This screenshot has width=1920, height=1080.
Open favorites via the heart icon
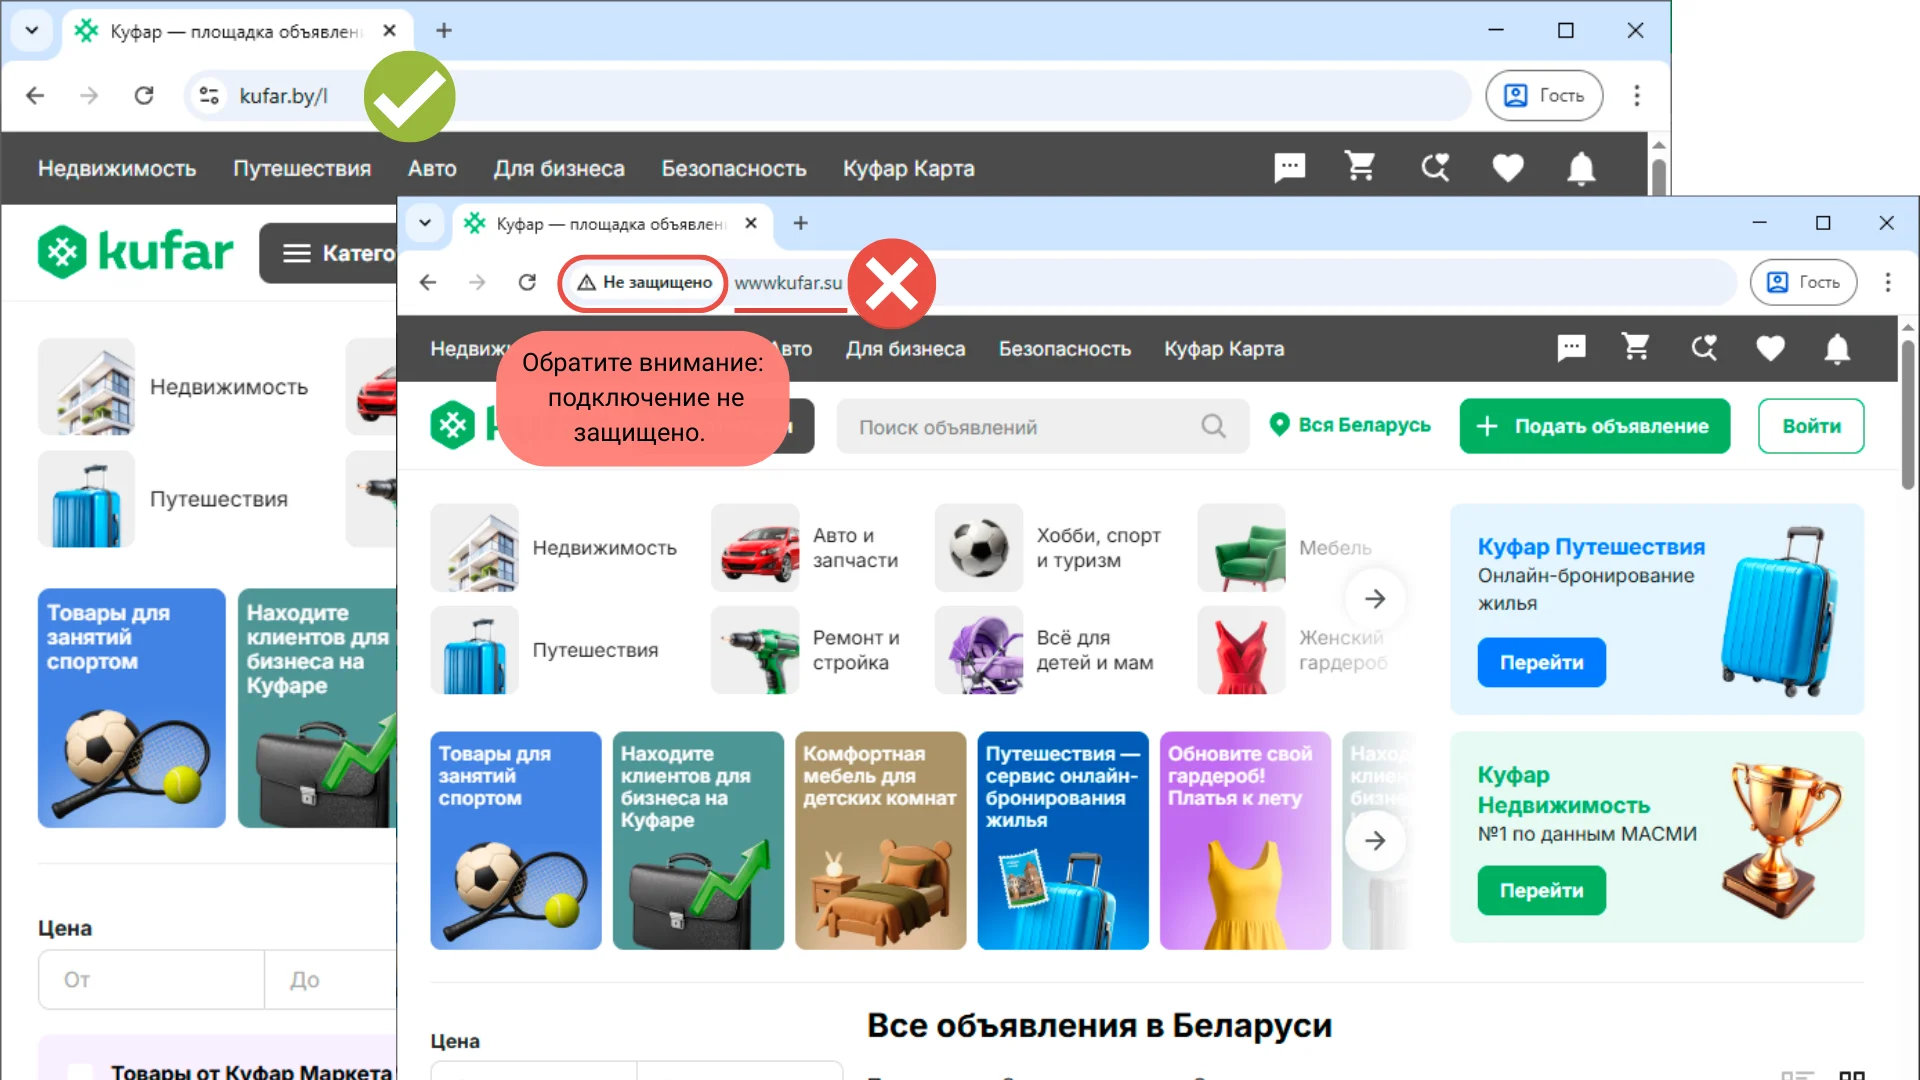1770,348
